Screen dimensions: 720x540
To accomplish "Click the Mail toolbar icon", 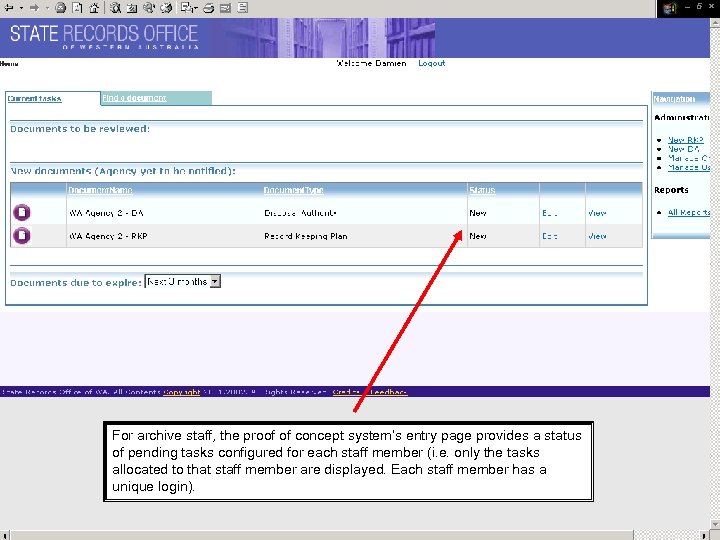I will (189, 8).
